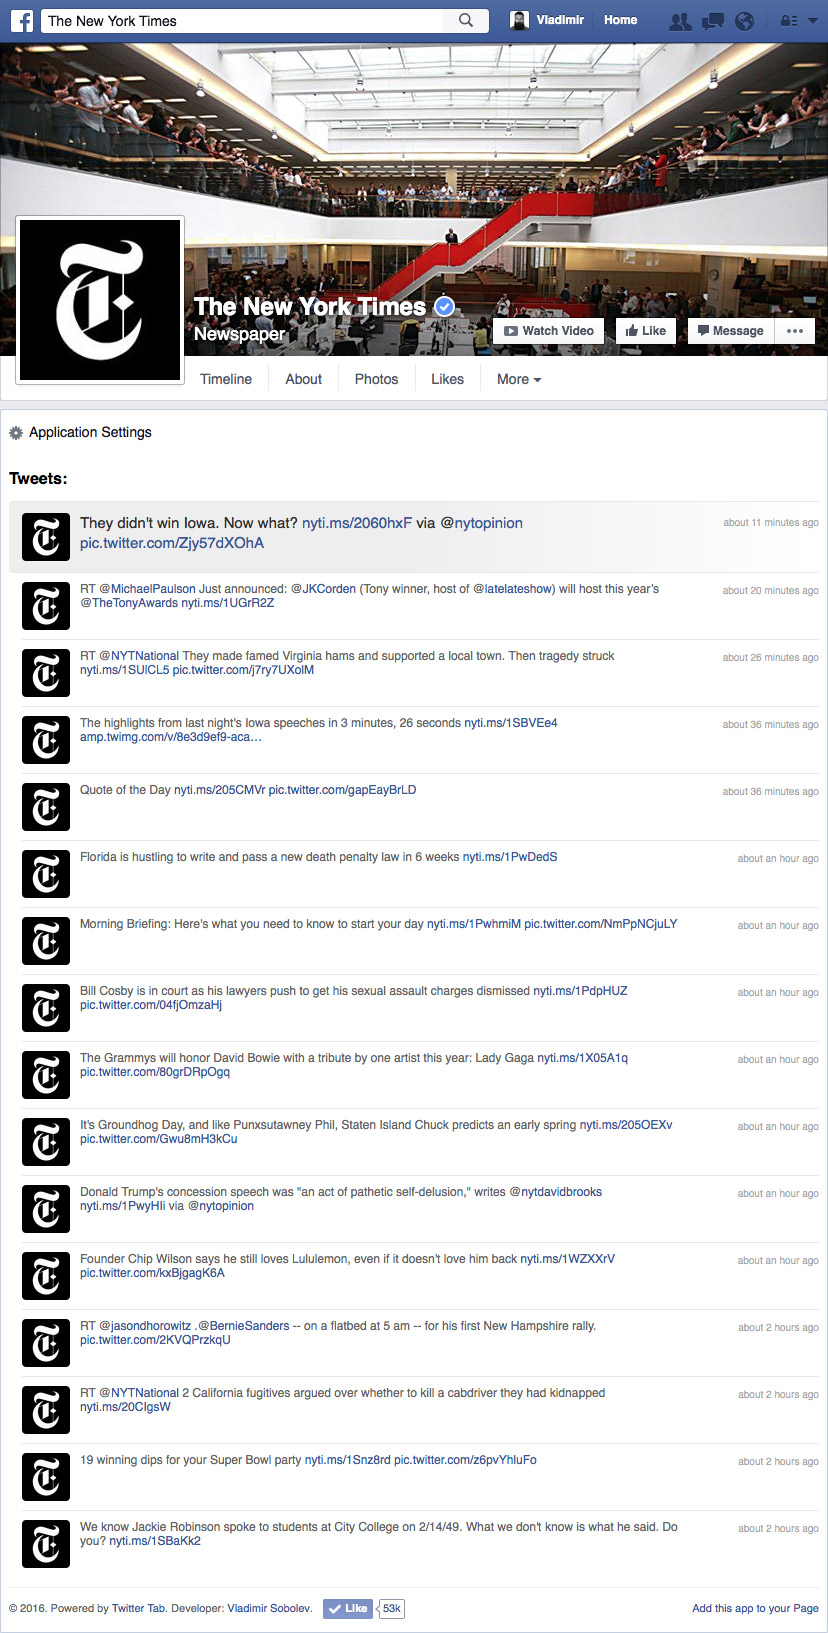The height and width of the screenshot is (1633, 828).
Task: Open the nyti.ms link in the Florida tweet
Action: coord(510,857)
